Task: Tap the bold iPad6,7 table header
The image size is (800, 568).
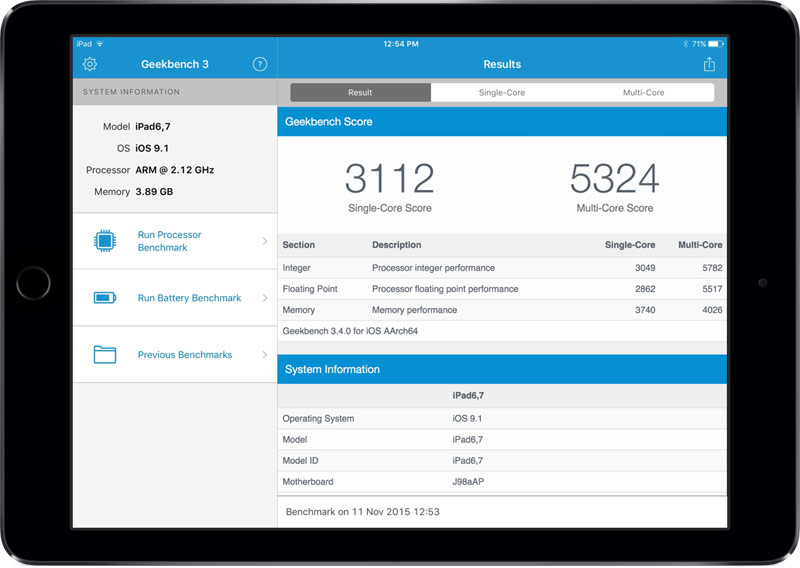Action: click(x=468, y=396)
